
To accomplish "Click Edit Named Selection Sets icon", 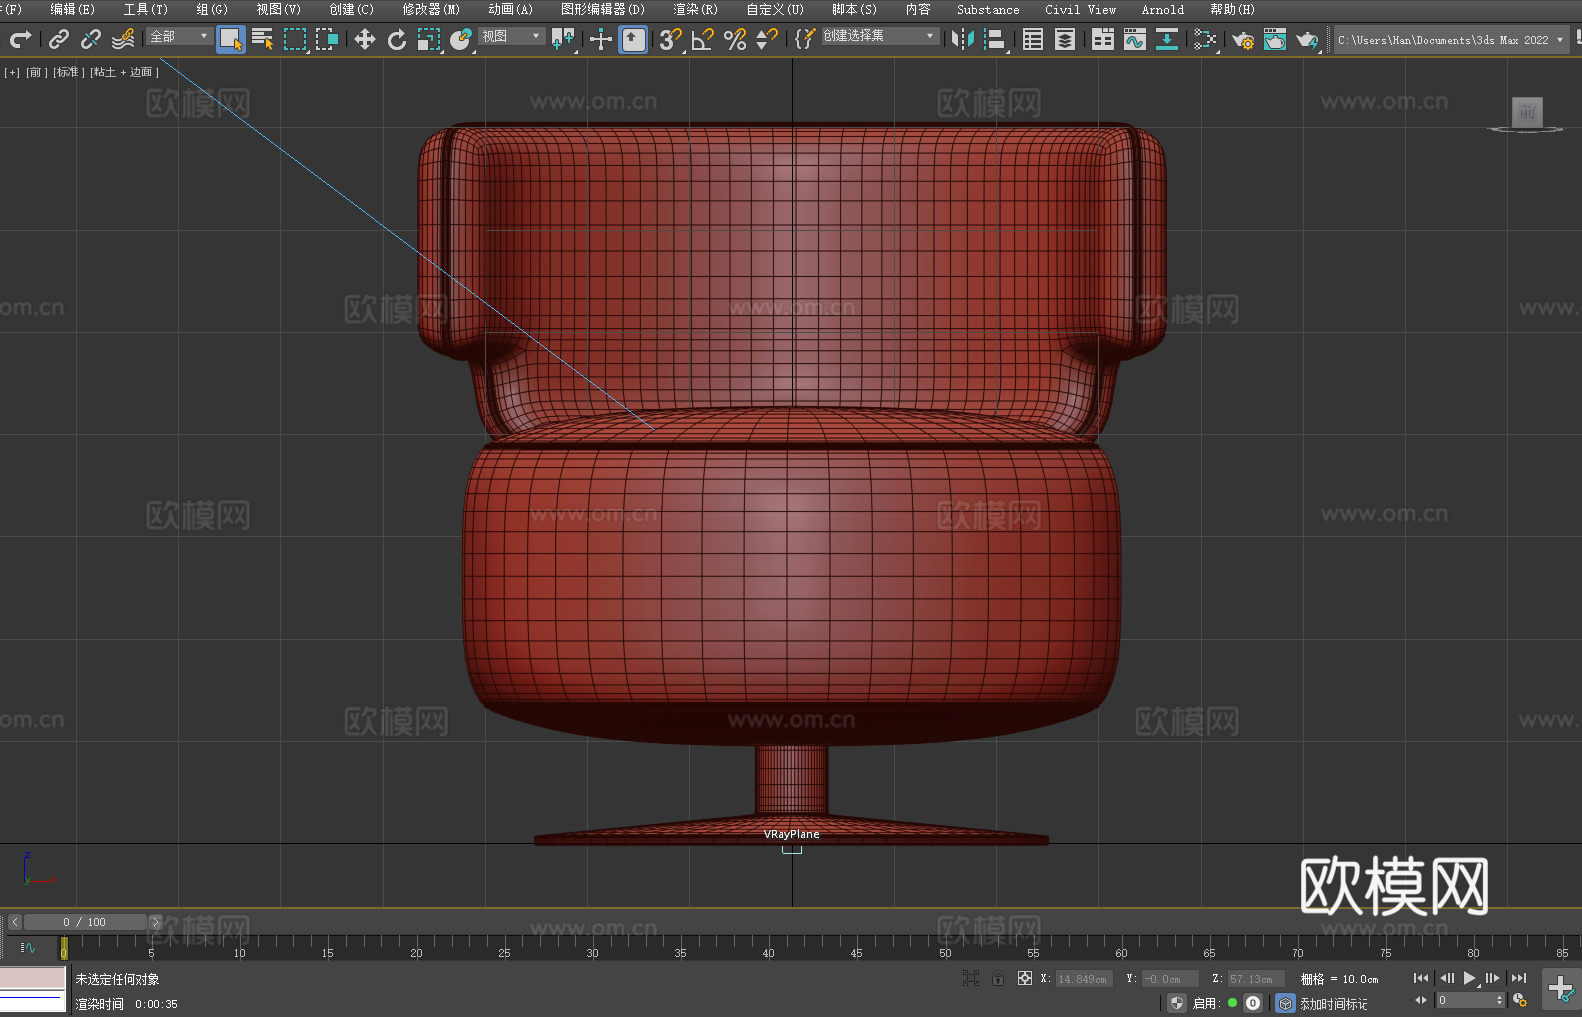I will [805, 39].
